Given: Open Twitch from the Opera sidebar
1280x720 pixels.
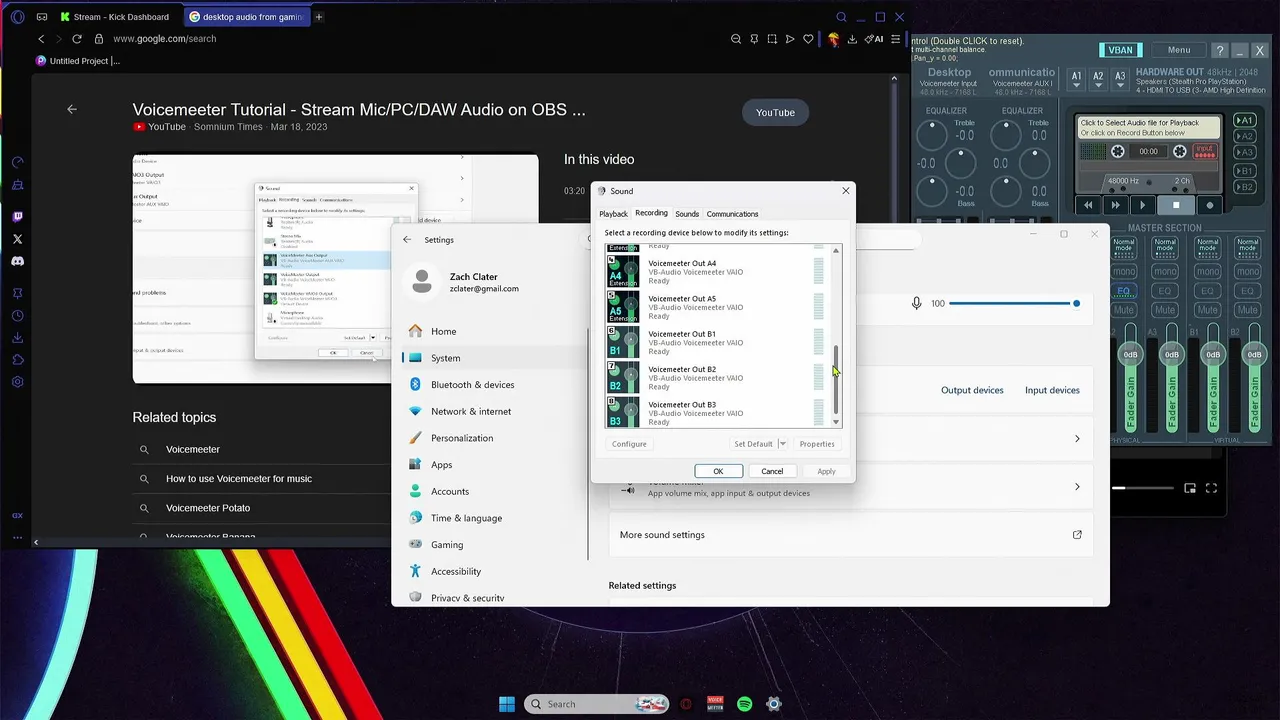Looking at the screenshot, I should pyautogui.click(x=17, y=216).
